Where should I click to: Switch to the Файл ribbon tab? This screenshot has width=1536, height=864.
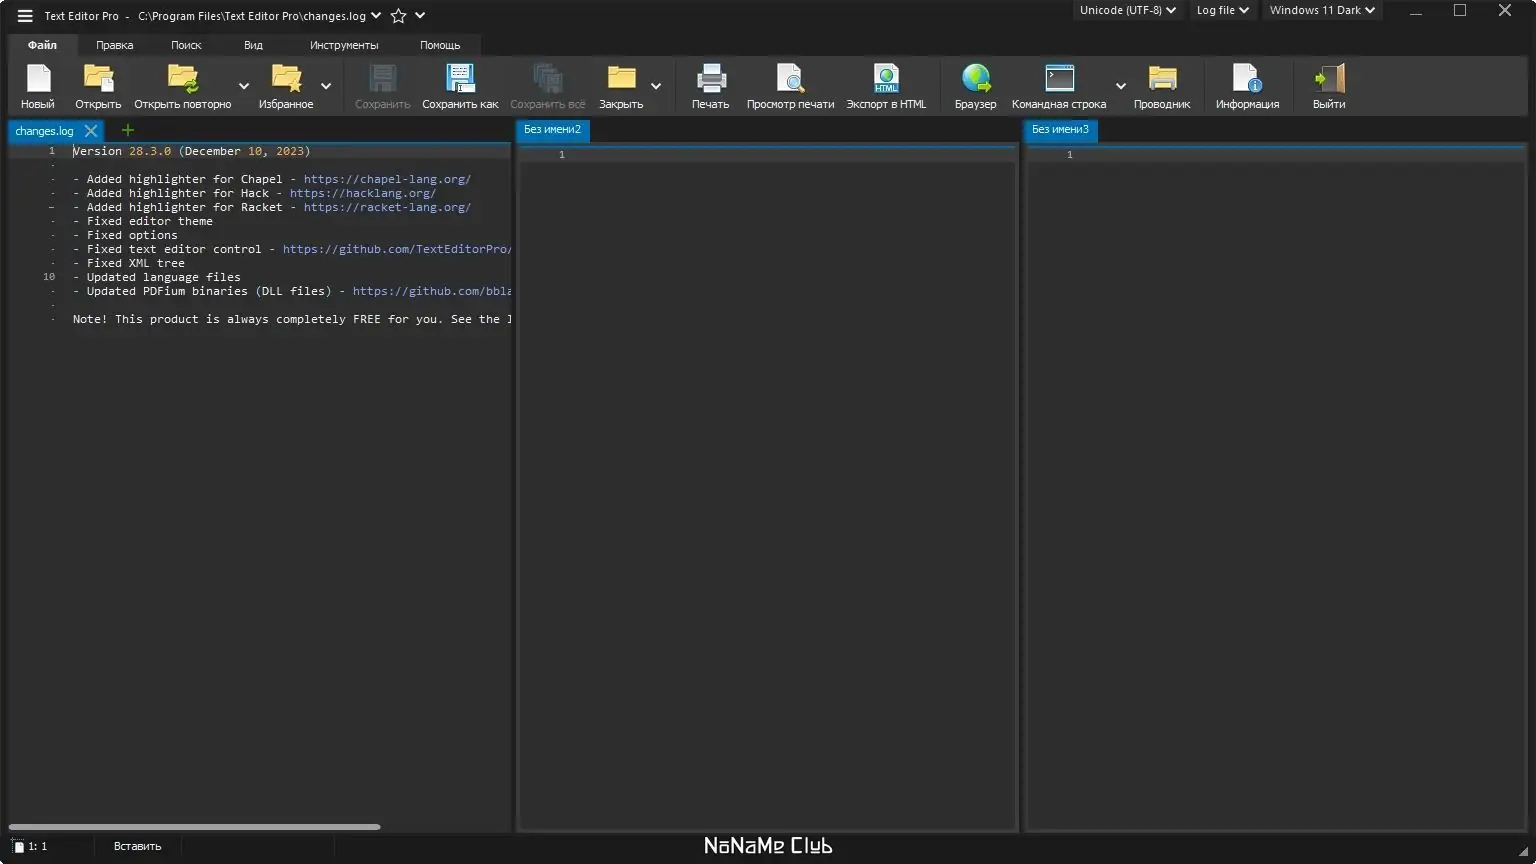(42, 45)
